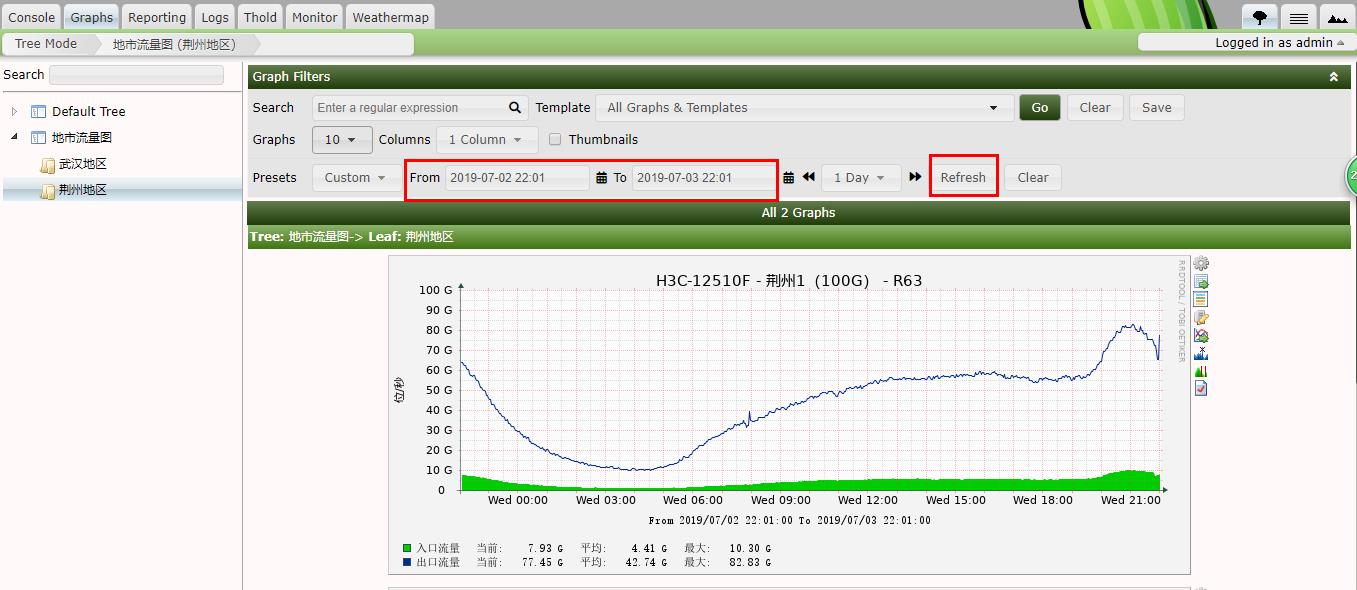Focus the tree Search field

click(x=136, y=75)
